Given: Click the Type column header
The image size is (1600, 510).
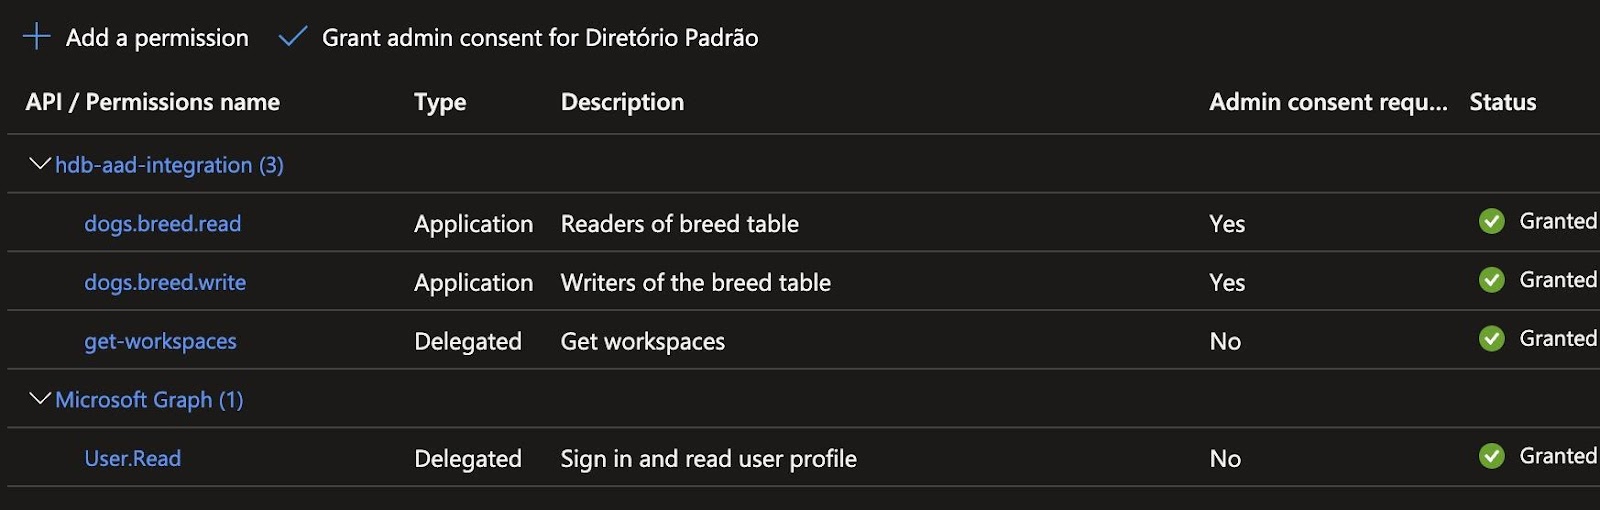Looking at the screenshot, I should click(x=440, y=102).
